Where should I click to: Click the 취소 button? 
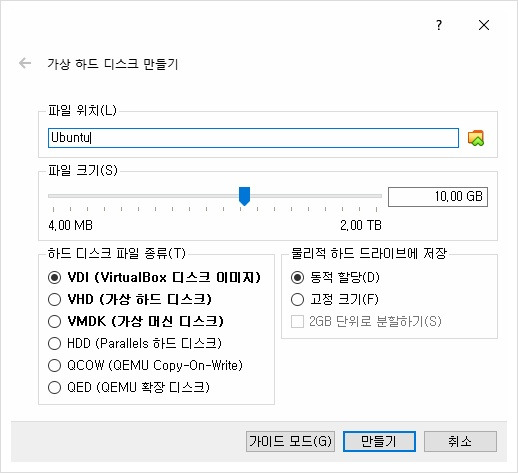click(x=460, y=442)
